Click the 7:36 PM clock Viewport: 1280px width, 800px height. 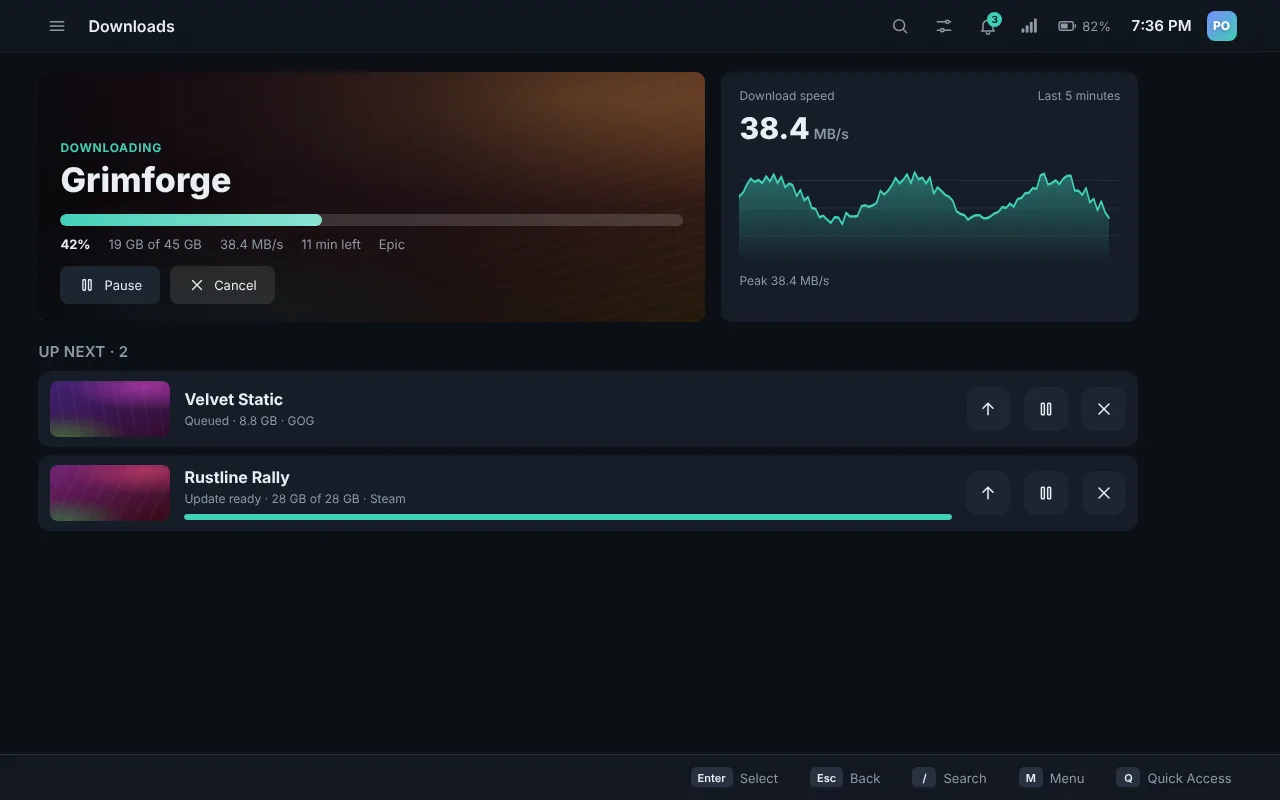(1161, 26)
